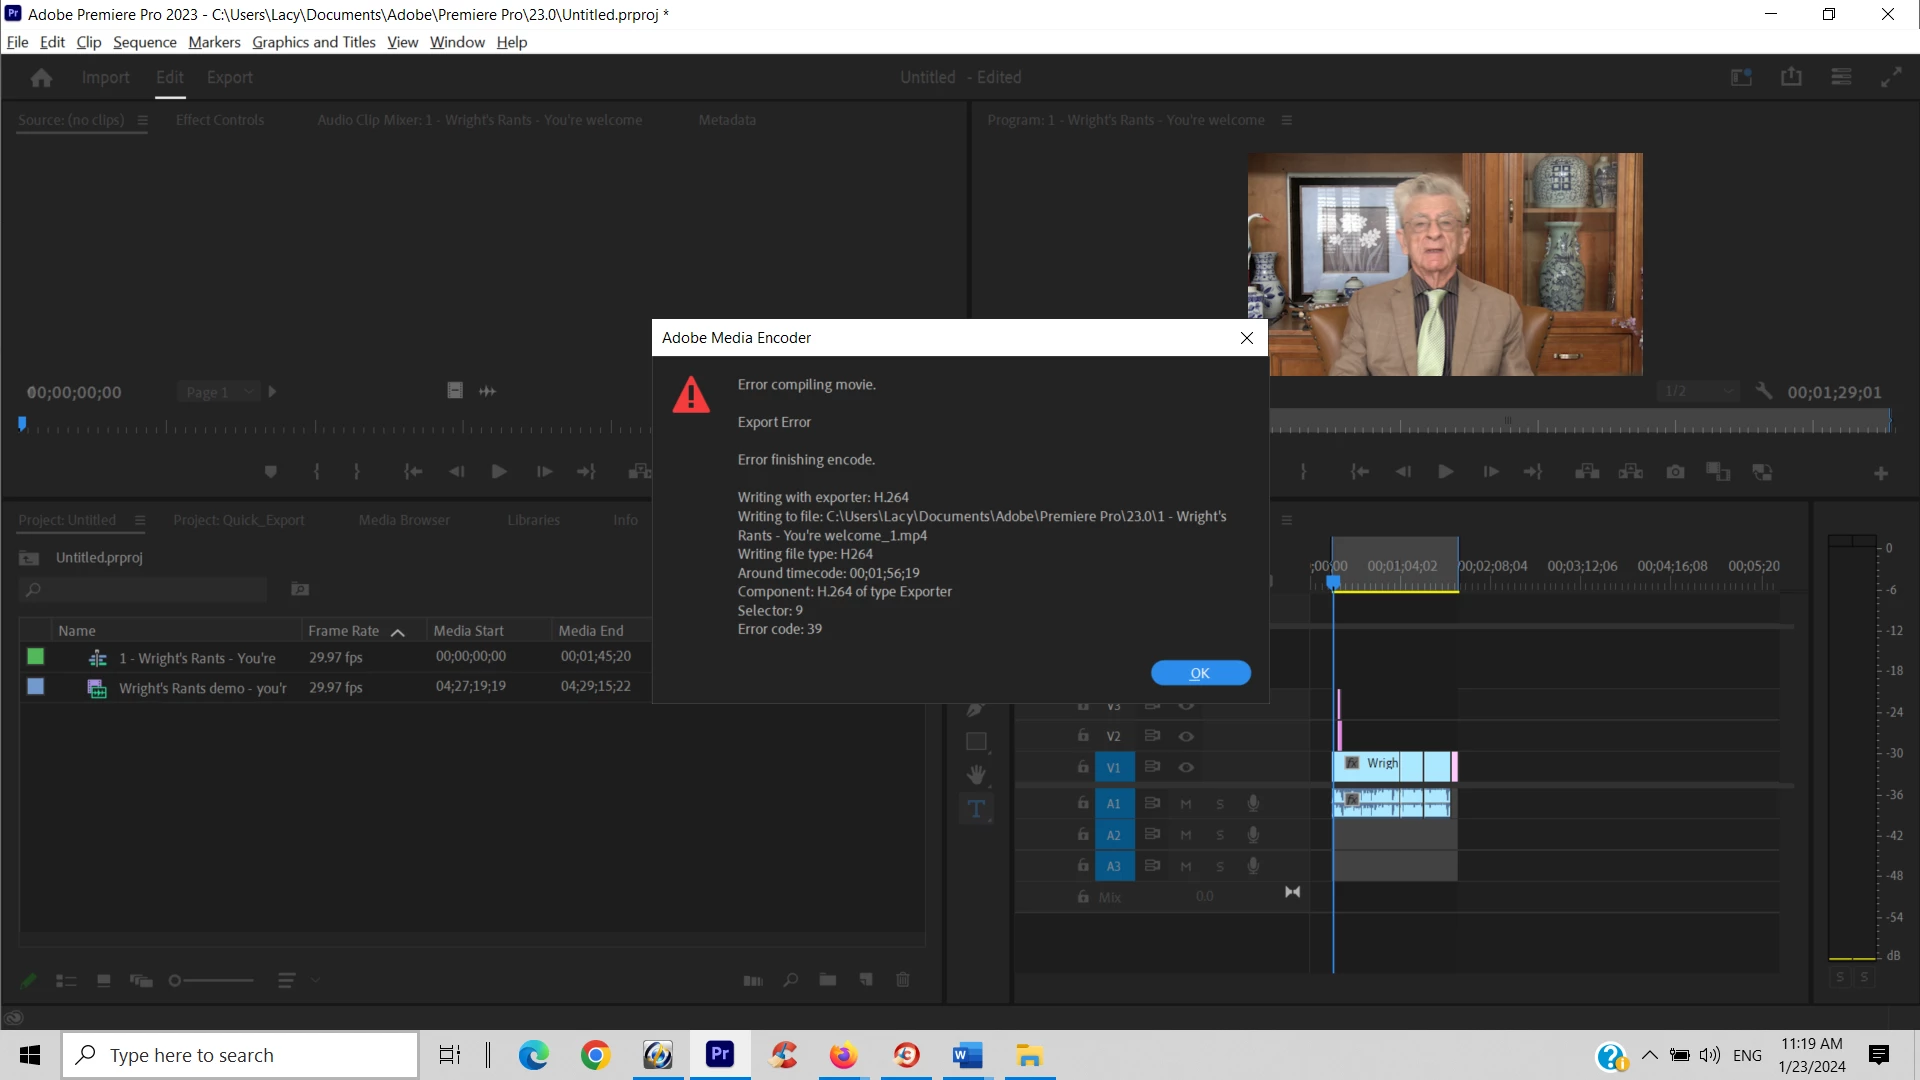Toggle V1 track output eye
Screen dimensions: 1920x1080
(1186, 767)
